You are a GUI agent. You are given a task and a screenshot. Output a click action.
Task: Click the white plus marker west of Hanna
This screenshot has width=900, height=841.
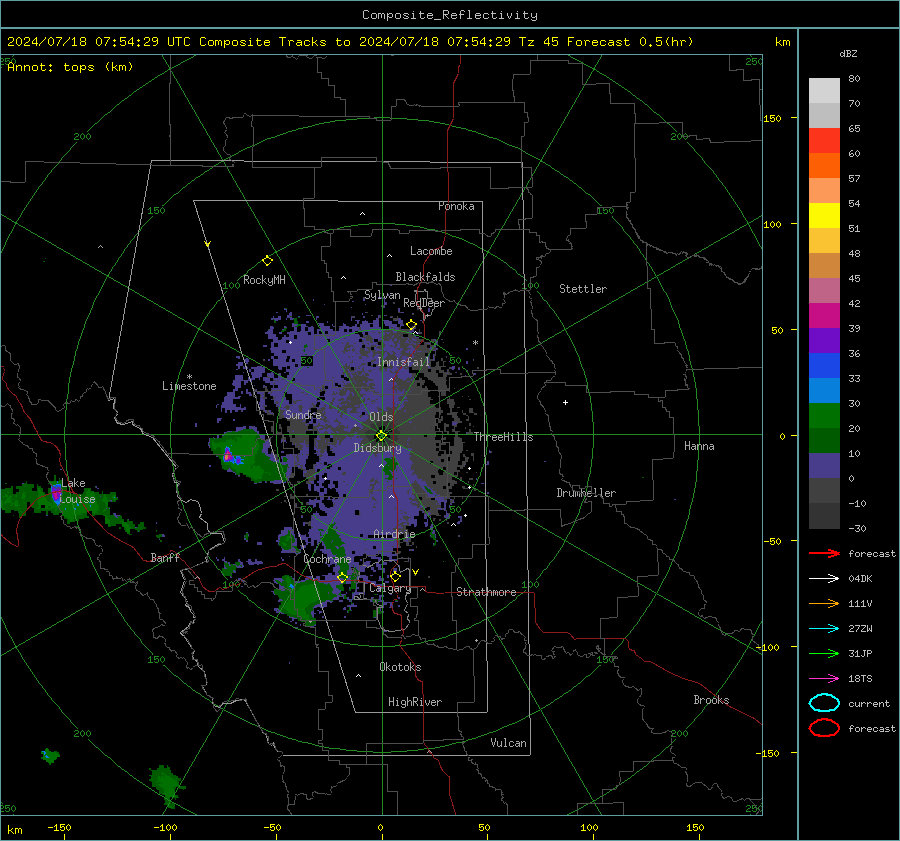tap(565, 402)
